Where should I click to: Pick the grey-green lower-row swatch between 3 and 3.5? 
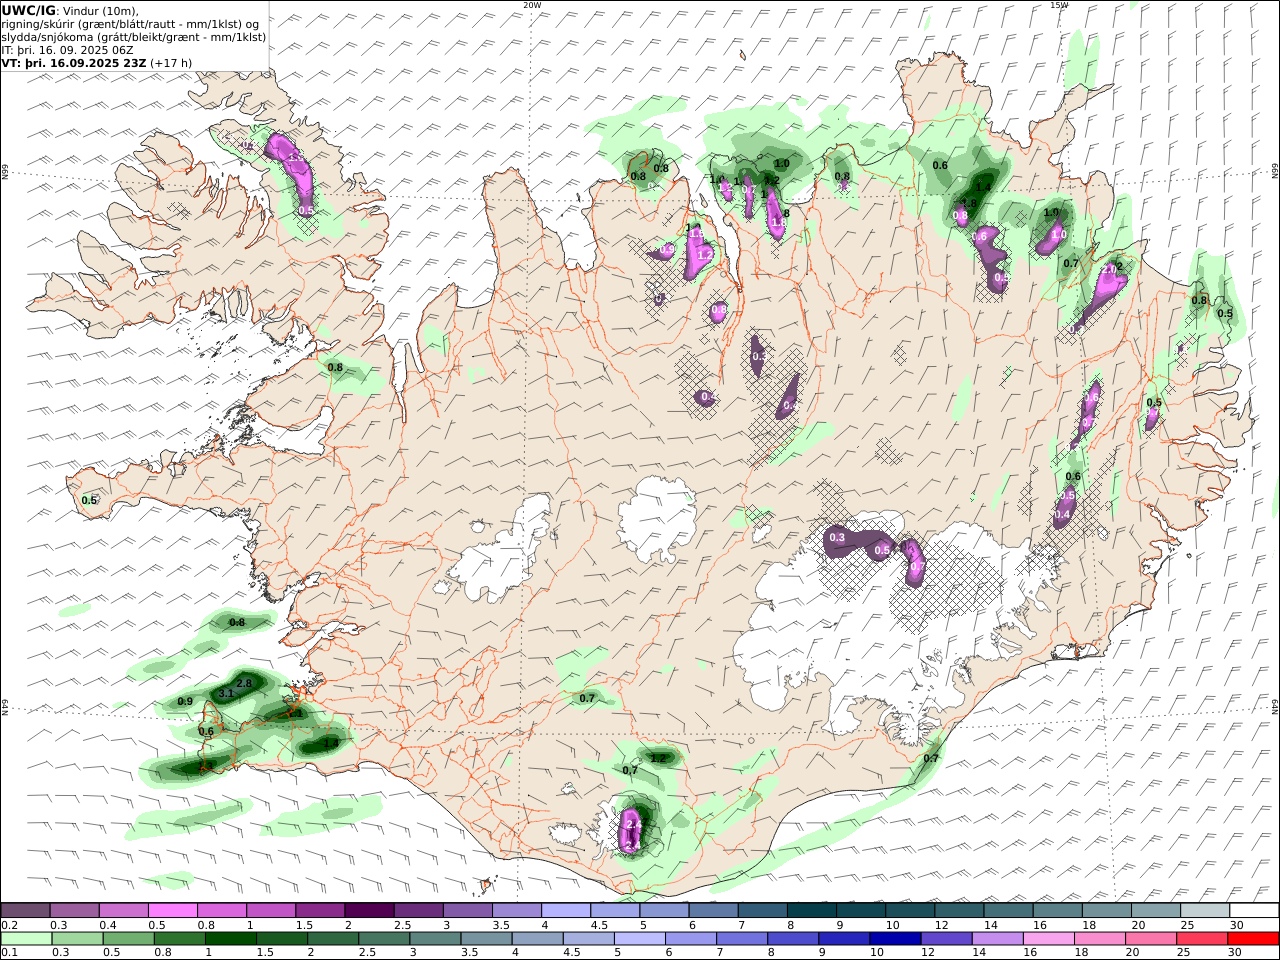435,939
